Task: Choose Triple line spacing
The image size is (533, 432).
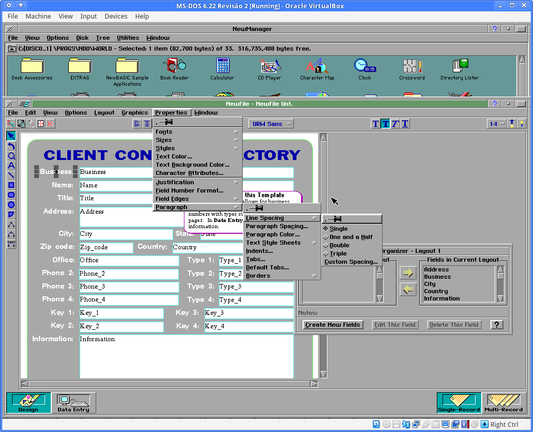Action: 351,254
